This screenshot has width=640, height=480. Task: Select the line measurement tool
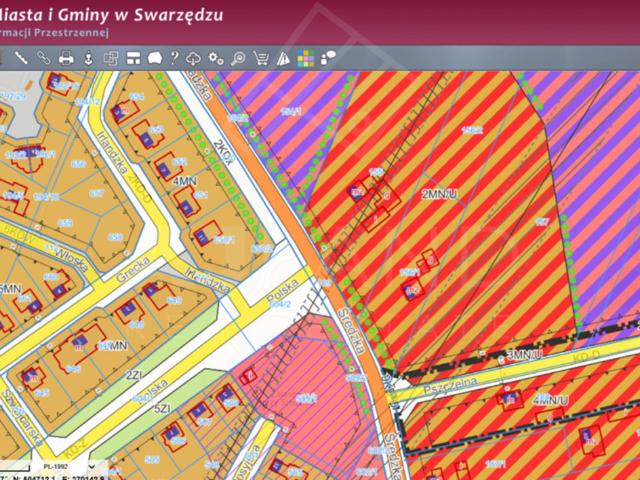coord(20,57)
